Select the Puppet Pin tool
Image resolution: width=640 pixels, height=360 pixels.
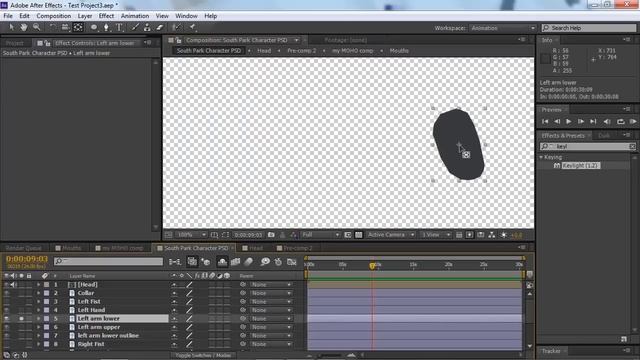click(192, 27)
